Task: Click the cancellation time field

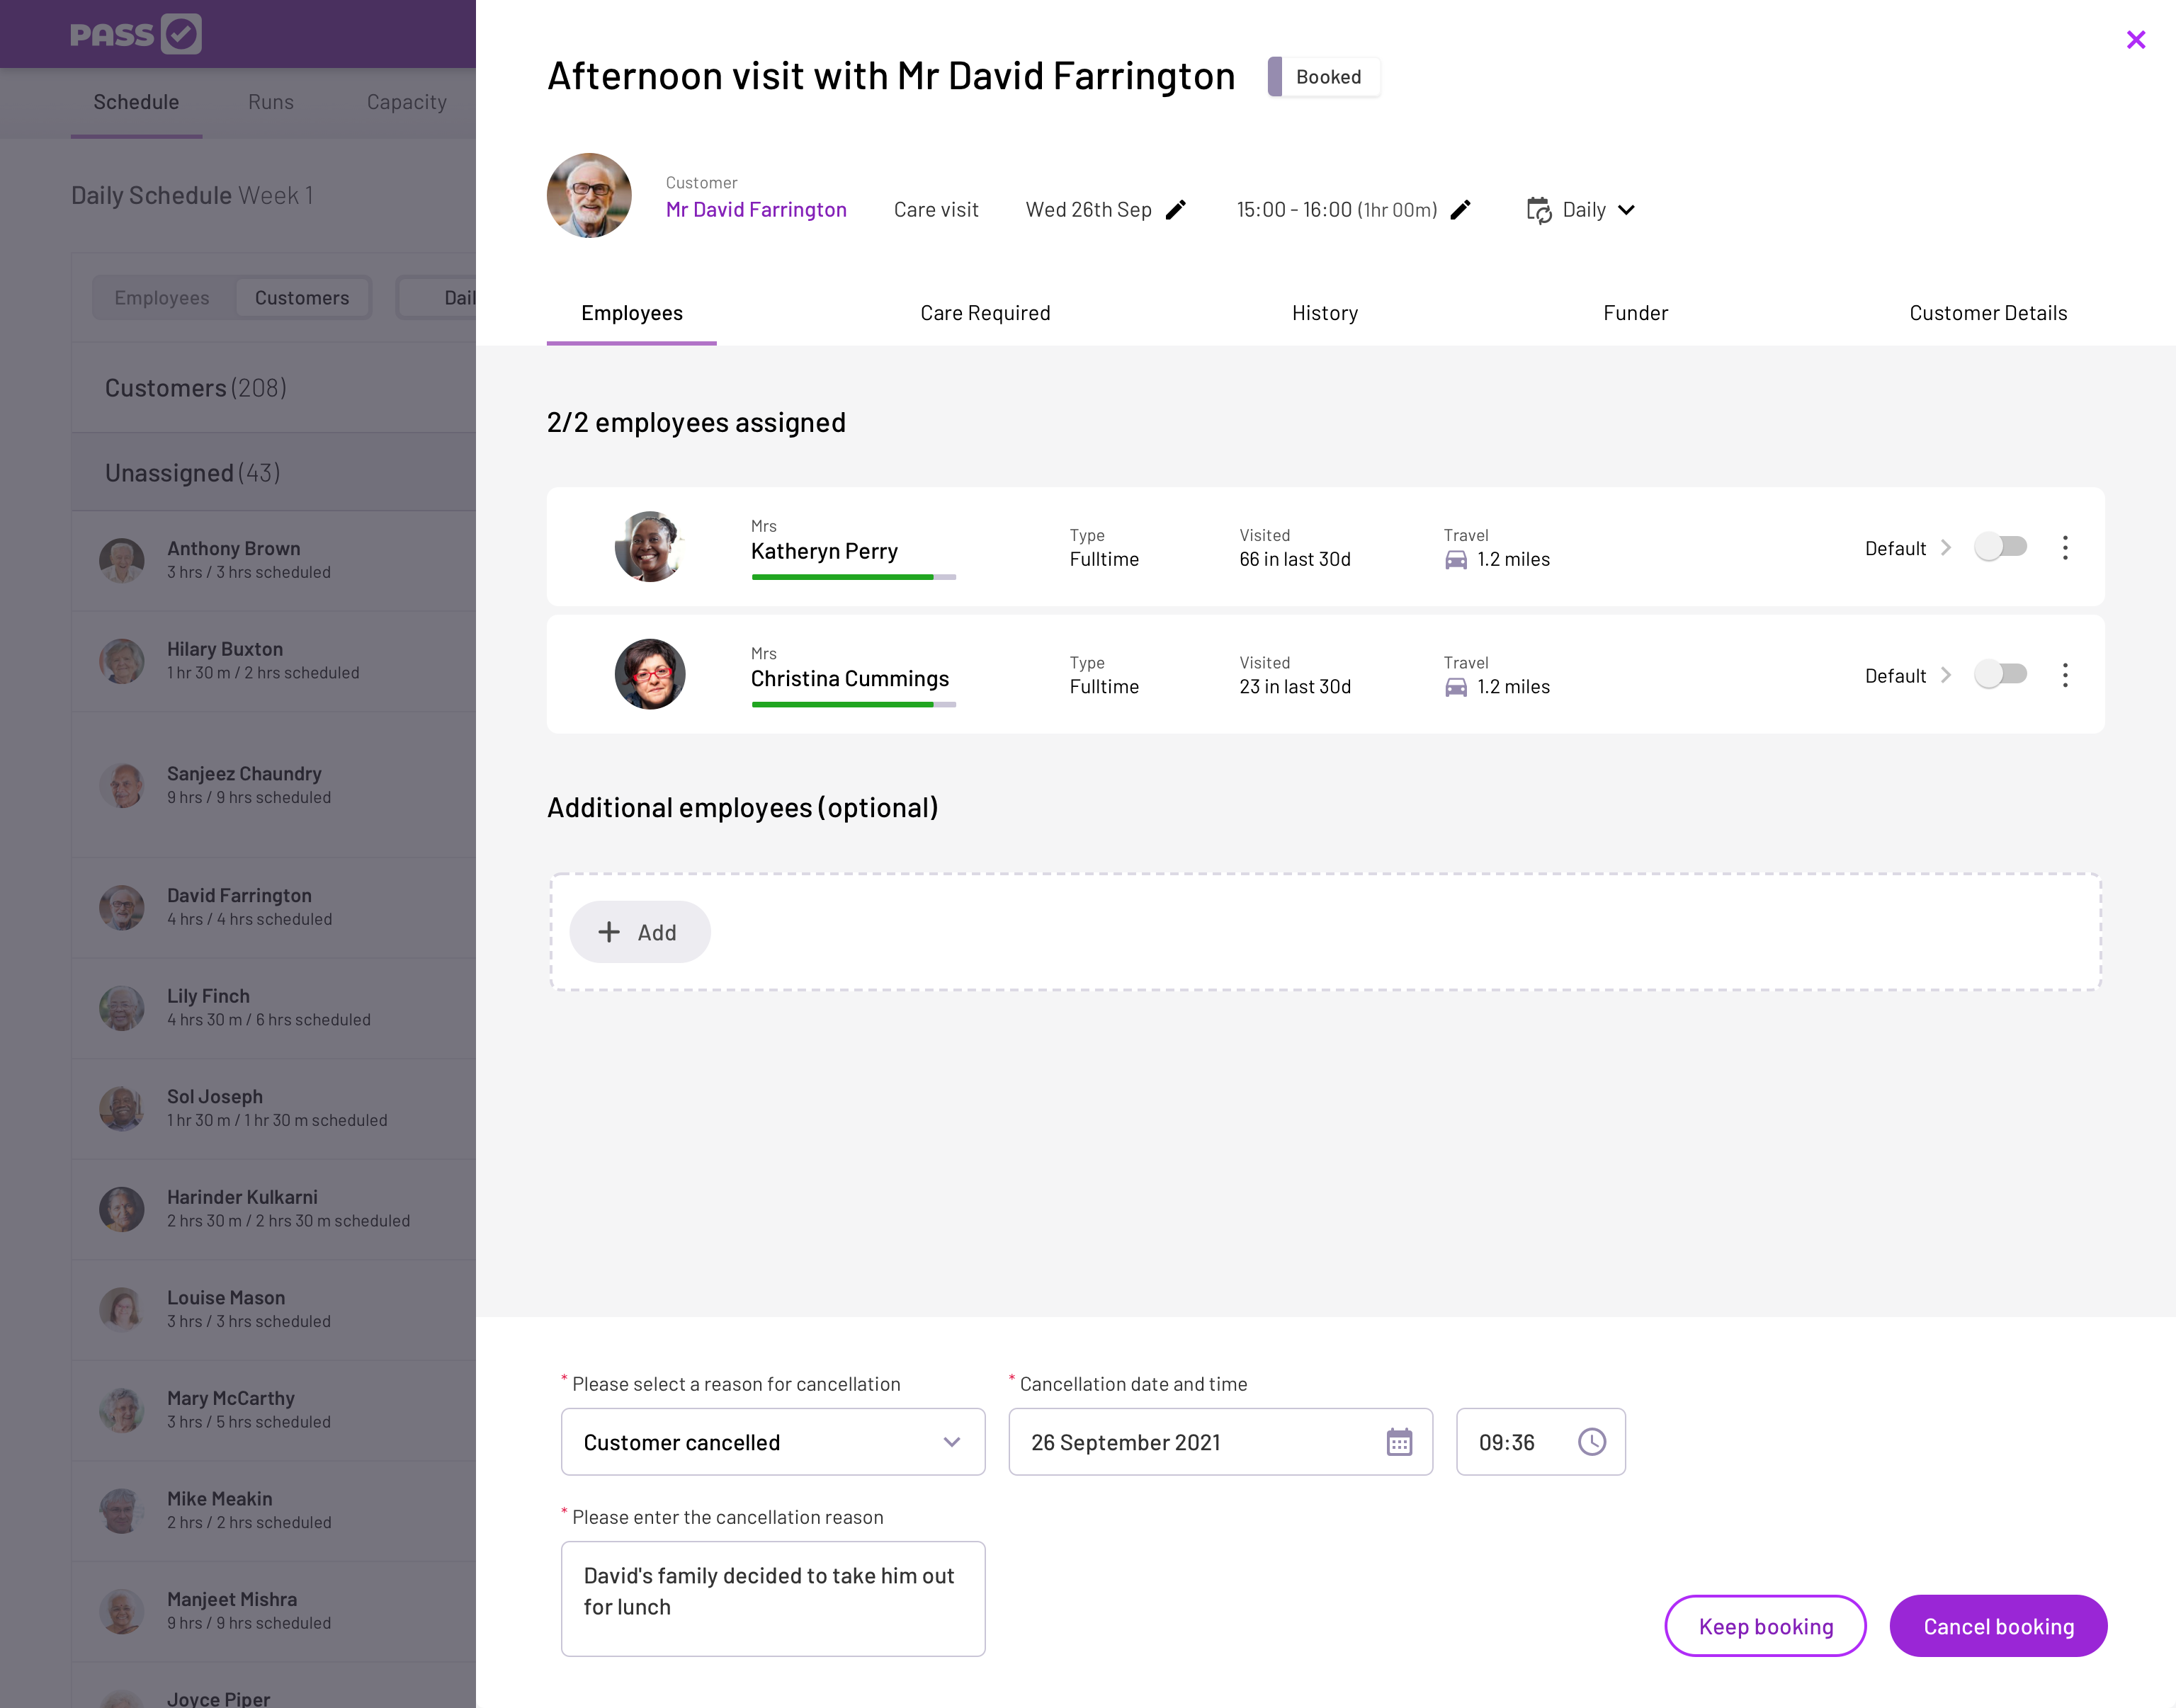Action: (1541, 1442)
